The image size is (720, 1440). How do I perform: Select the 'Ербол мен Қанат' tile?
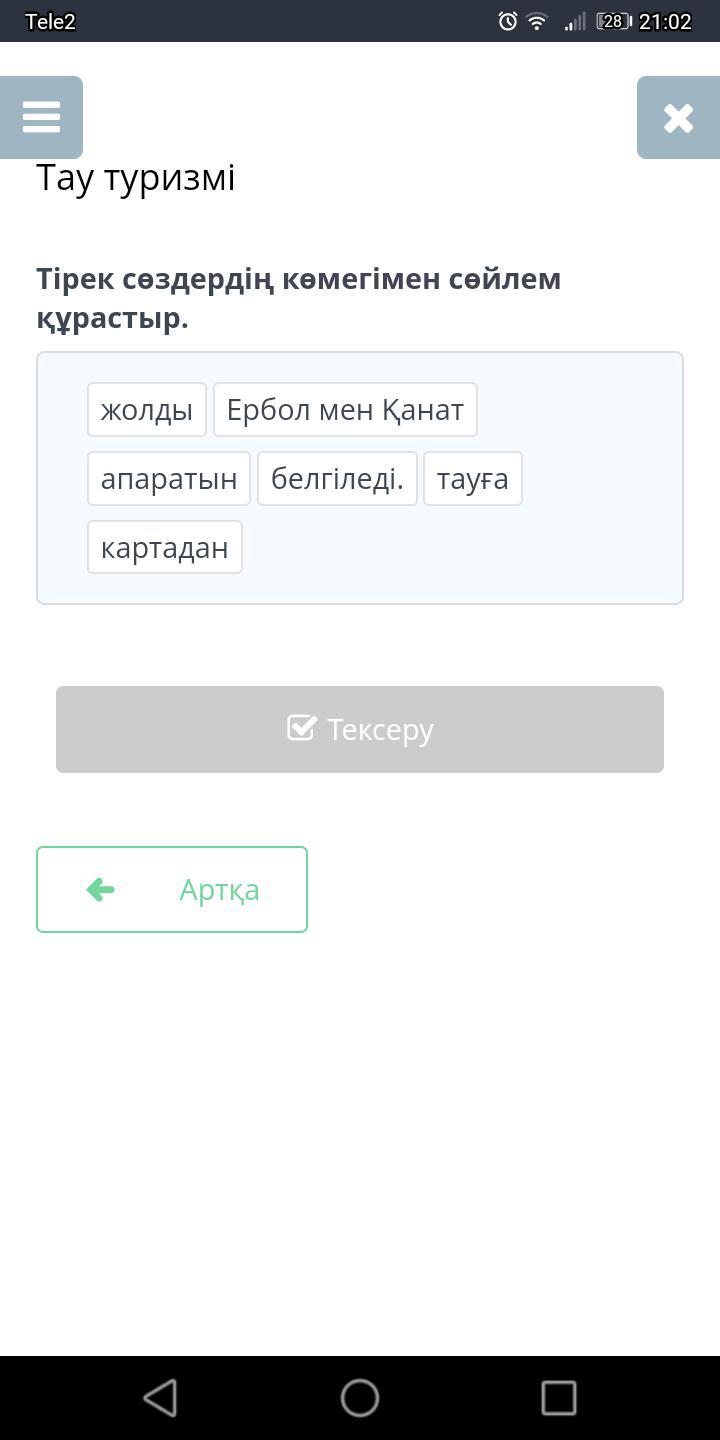[x=345, y=410]
